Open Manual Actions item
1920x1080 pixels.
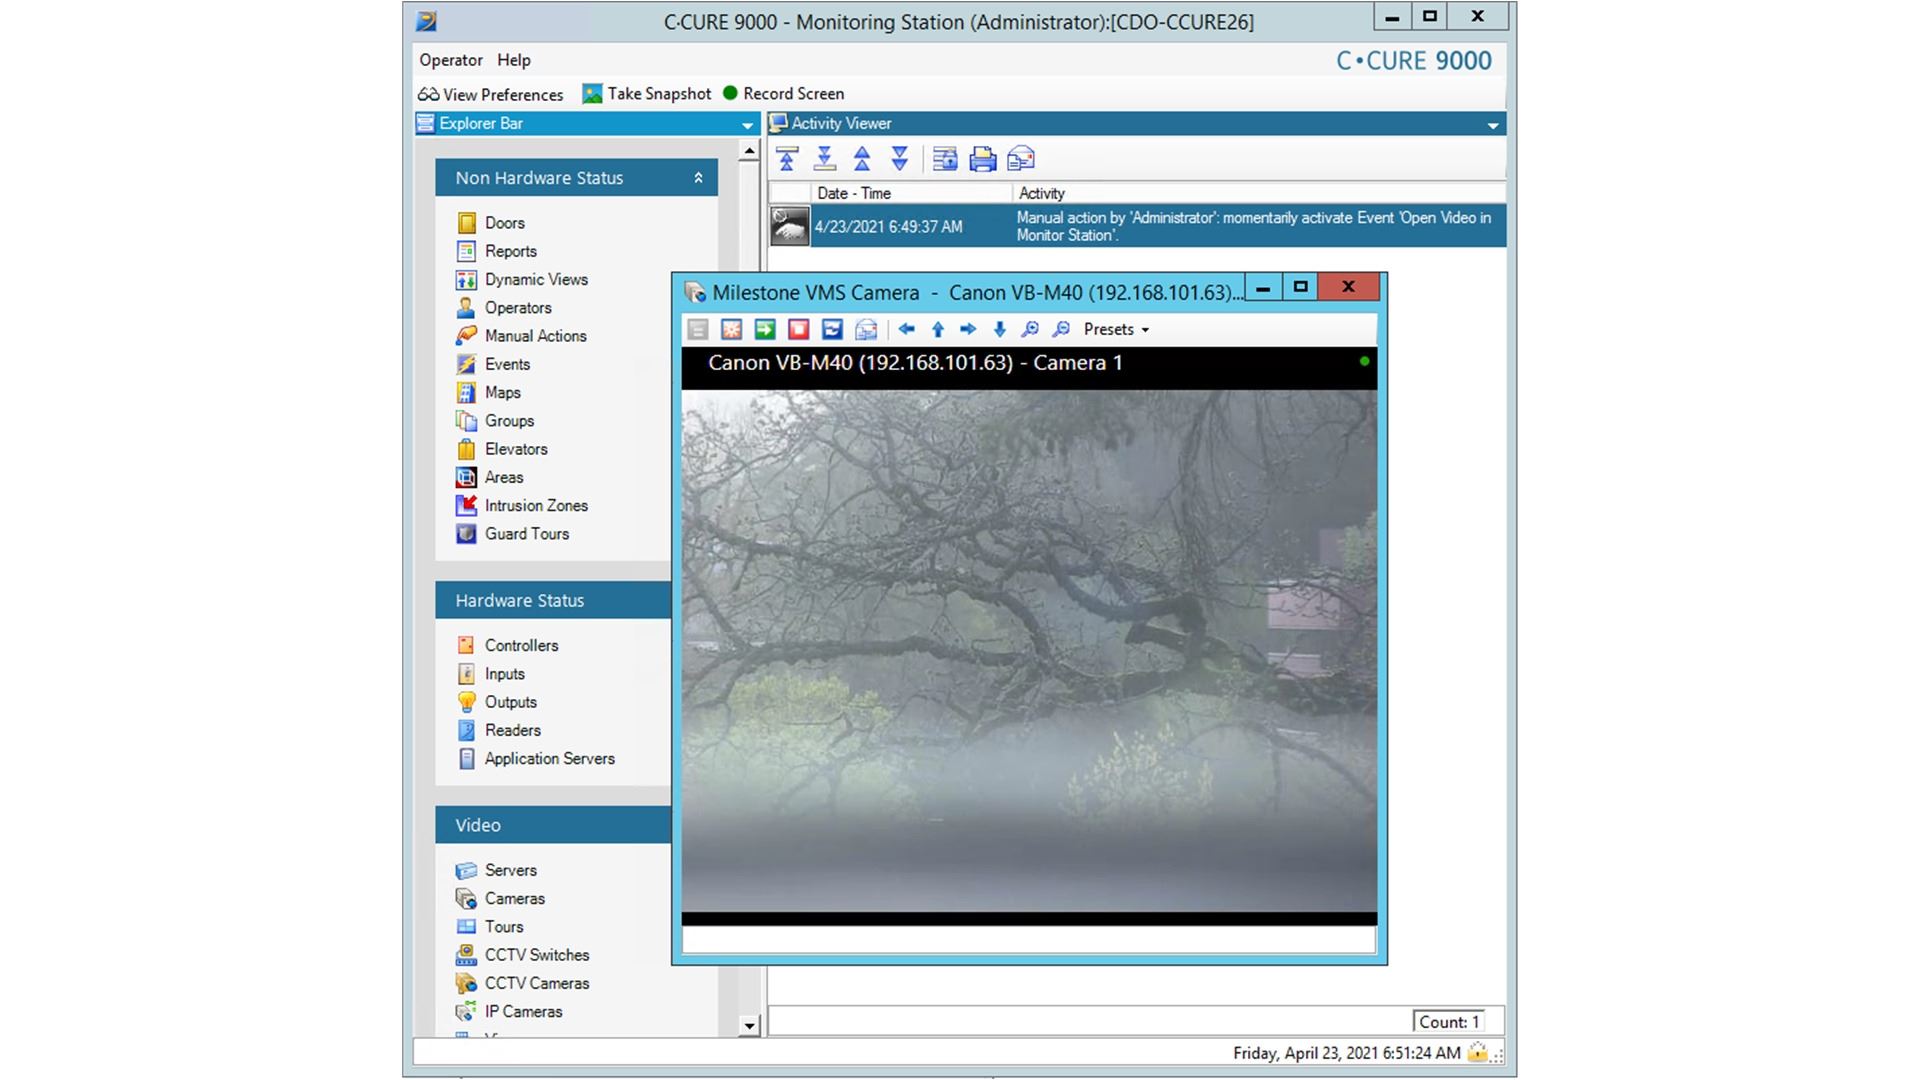tap(521, 336)
